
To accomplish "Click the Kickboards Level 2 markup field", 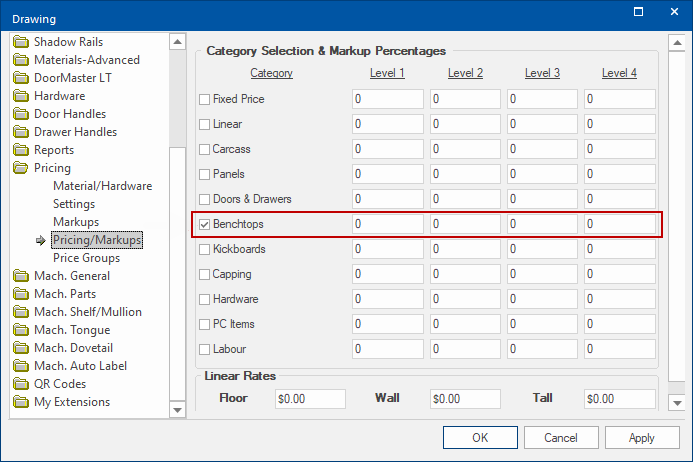I will pos(465,249).
